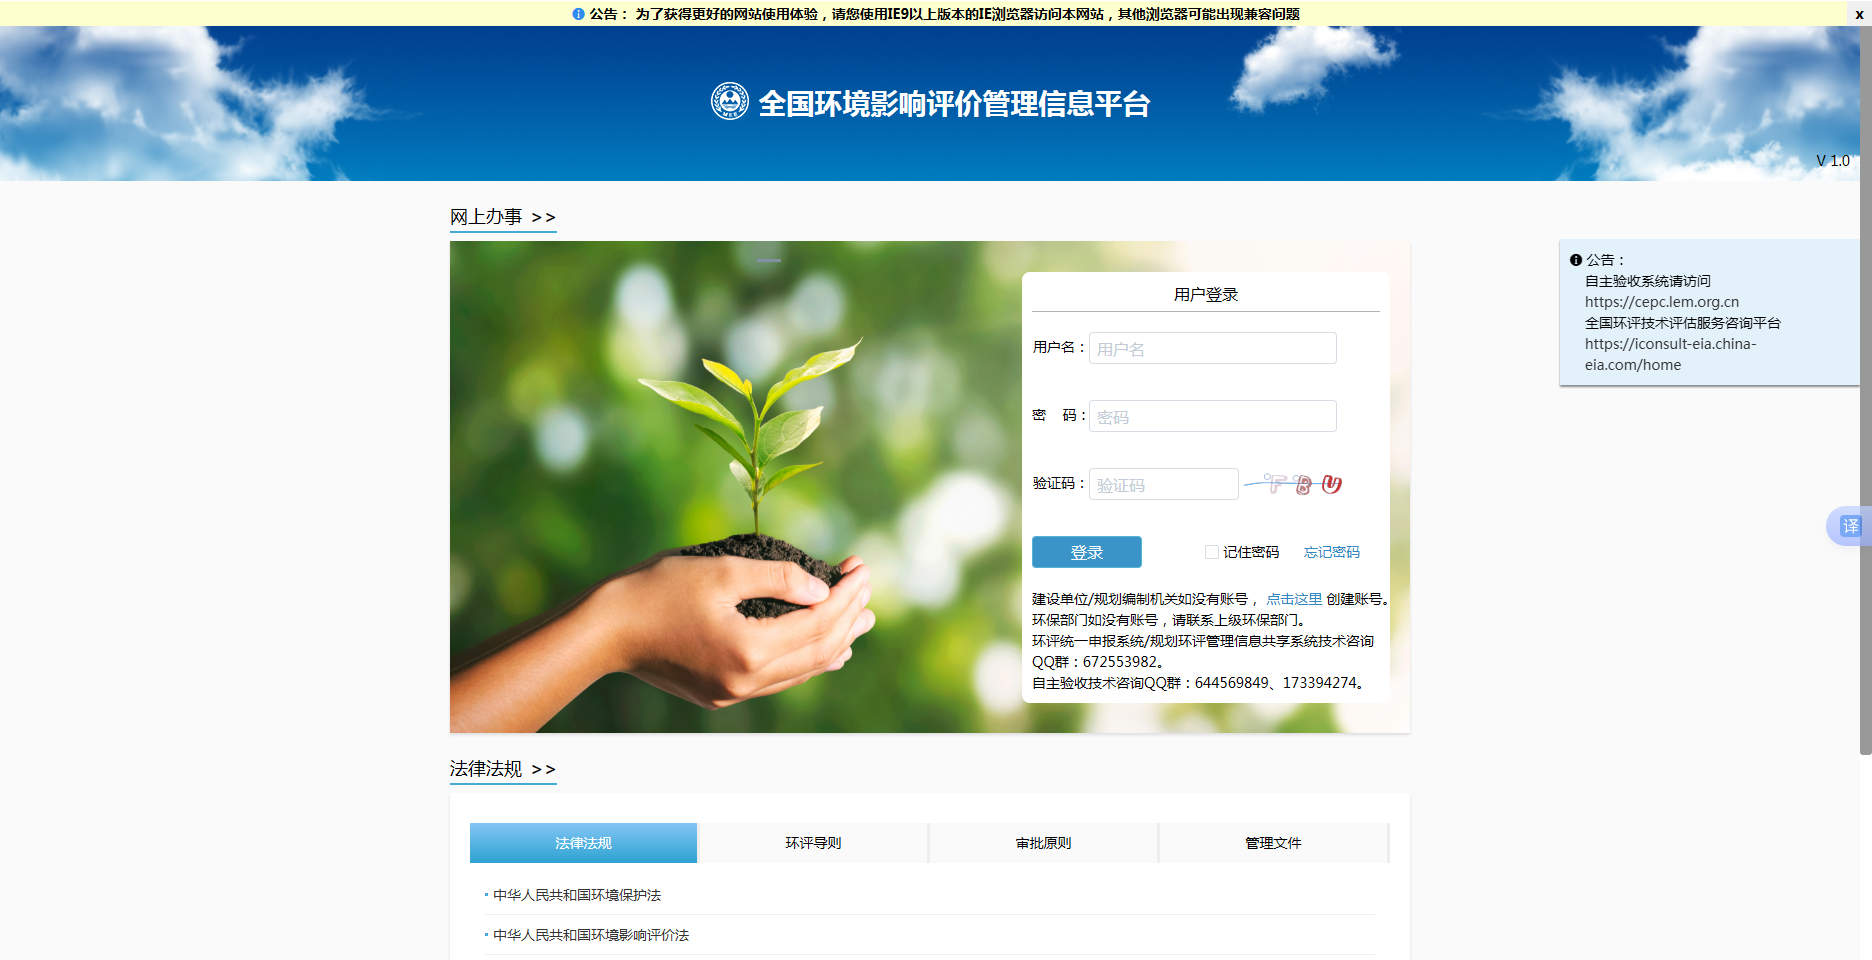
Task: Open the 忘记密码 forgot password link
Action: [x=1331, y=552]
